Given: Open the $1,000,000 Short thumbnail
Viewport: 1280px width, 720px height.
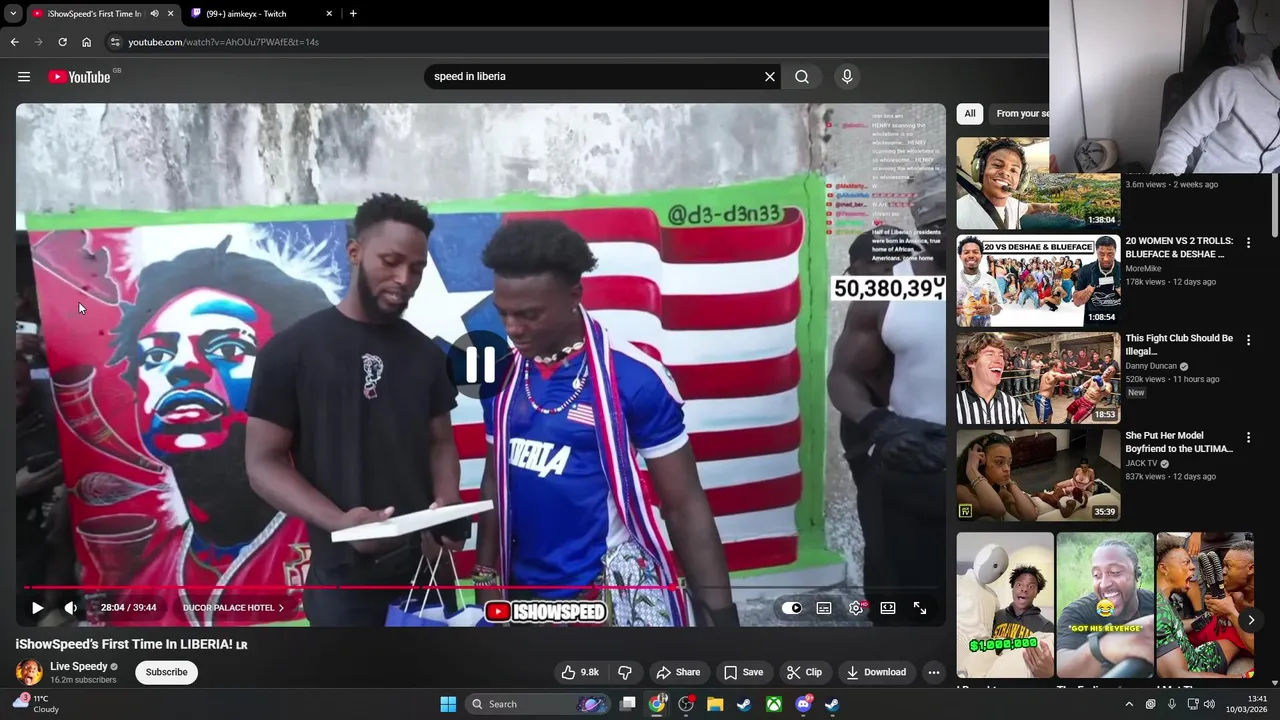Looking at the screenshot, I should (1005, 605).
